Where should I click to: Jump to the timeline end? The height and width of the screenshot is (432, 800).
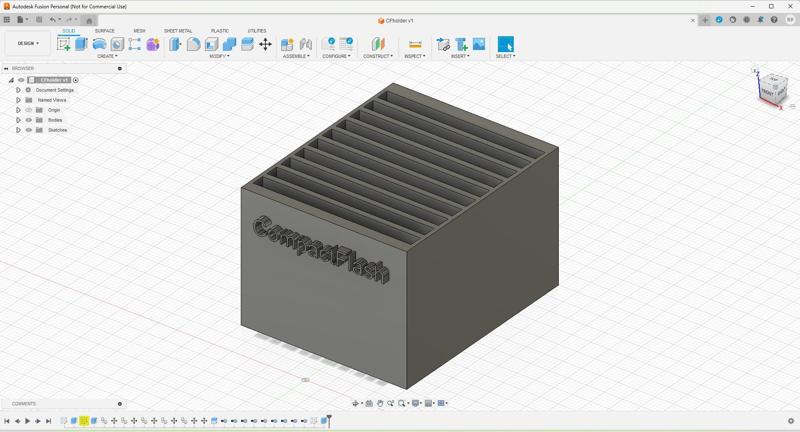(48, 421)
